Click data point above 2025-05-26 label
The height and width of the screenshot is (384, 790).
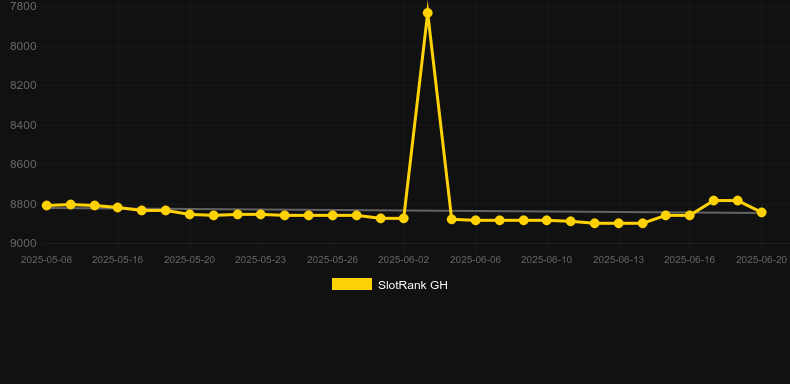[333, 215]
